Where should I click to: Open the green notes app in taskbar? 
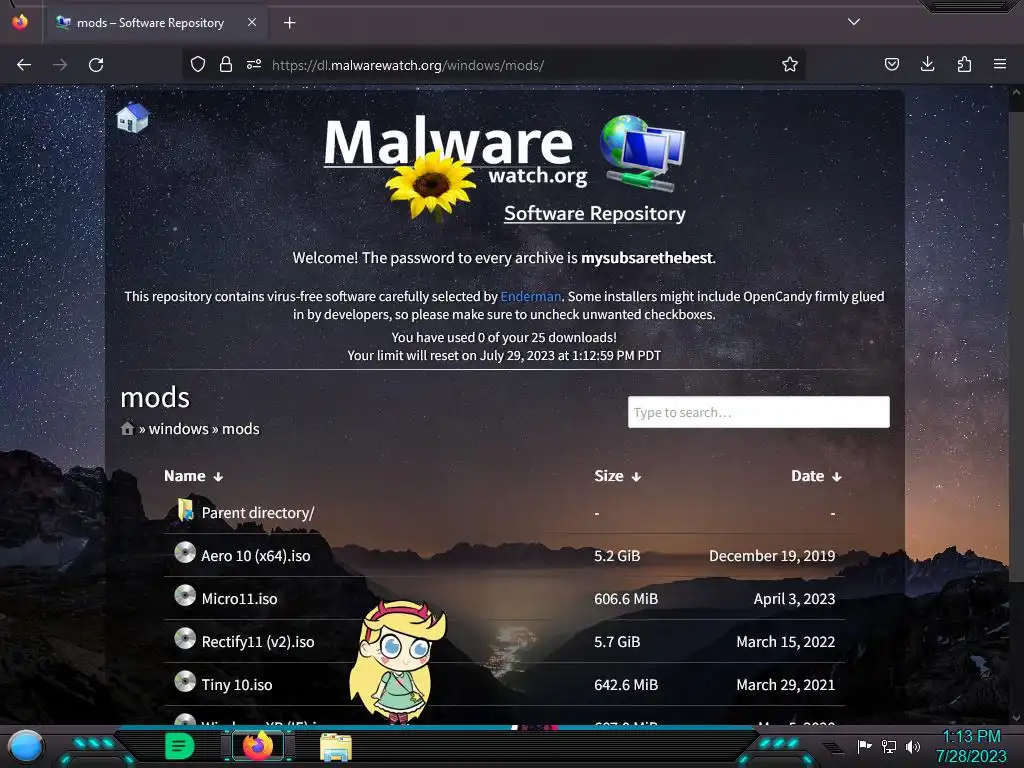click(x=180, y=746)
